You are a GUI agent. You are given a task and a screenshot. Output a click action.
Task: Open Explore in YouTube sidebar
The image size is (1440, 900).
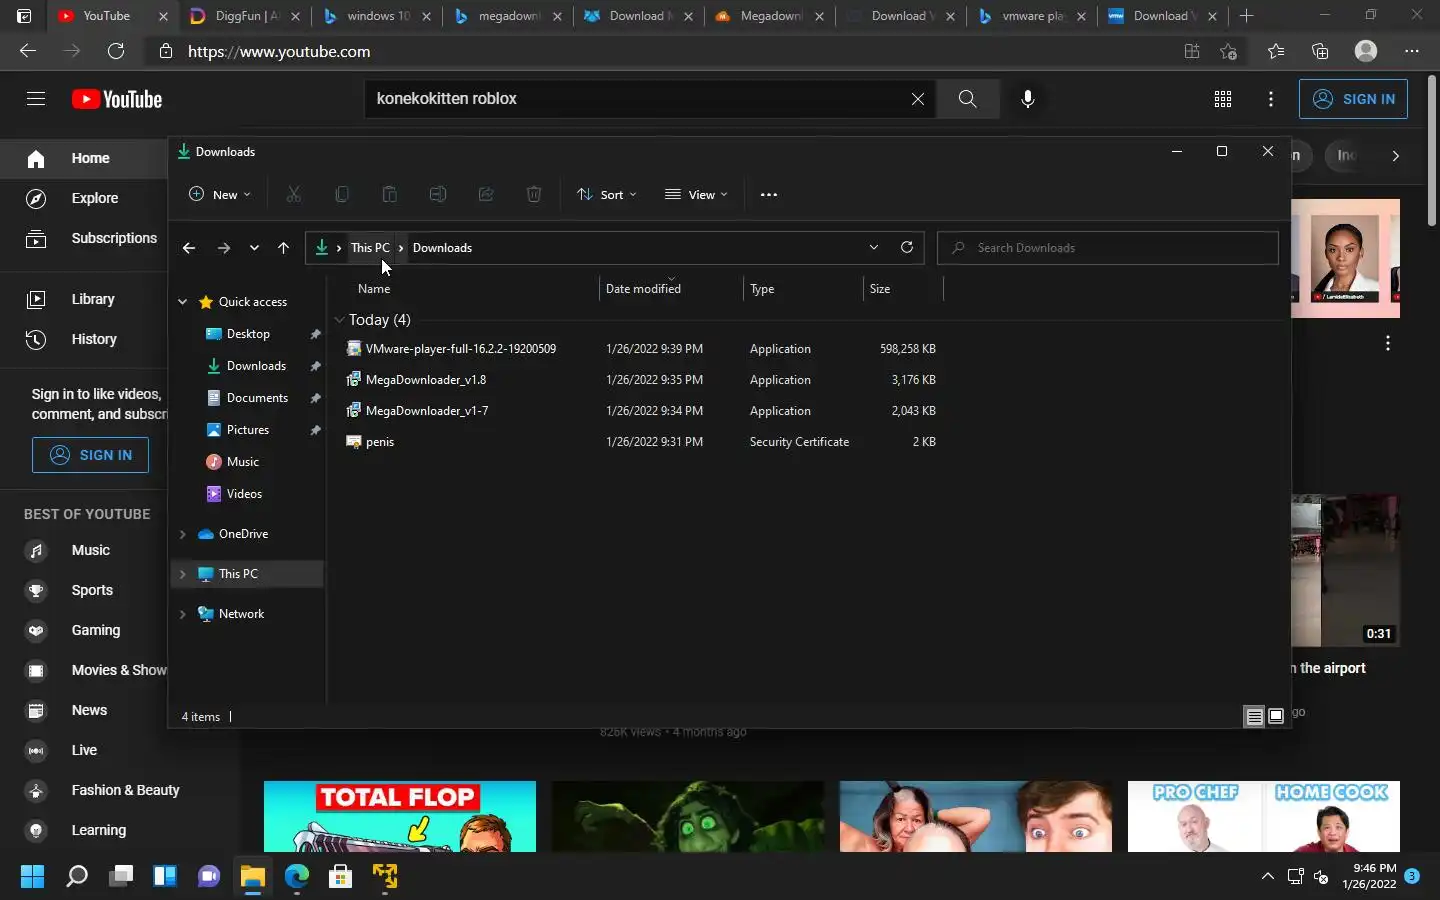pos(84,198)
